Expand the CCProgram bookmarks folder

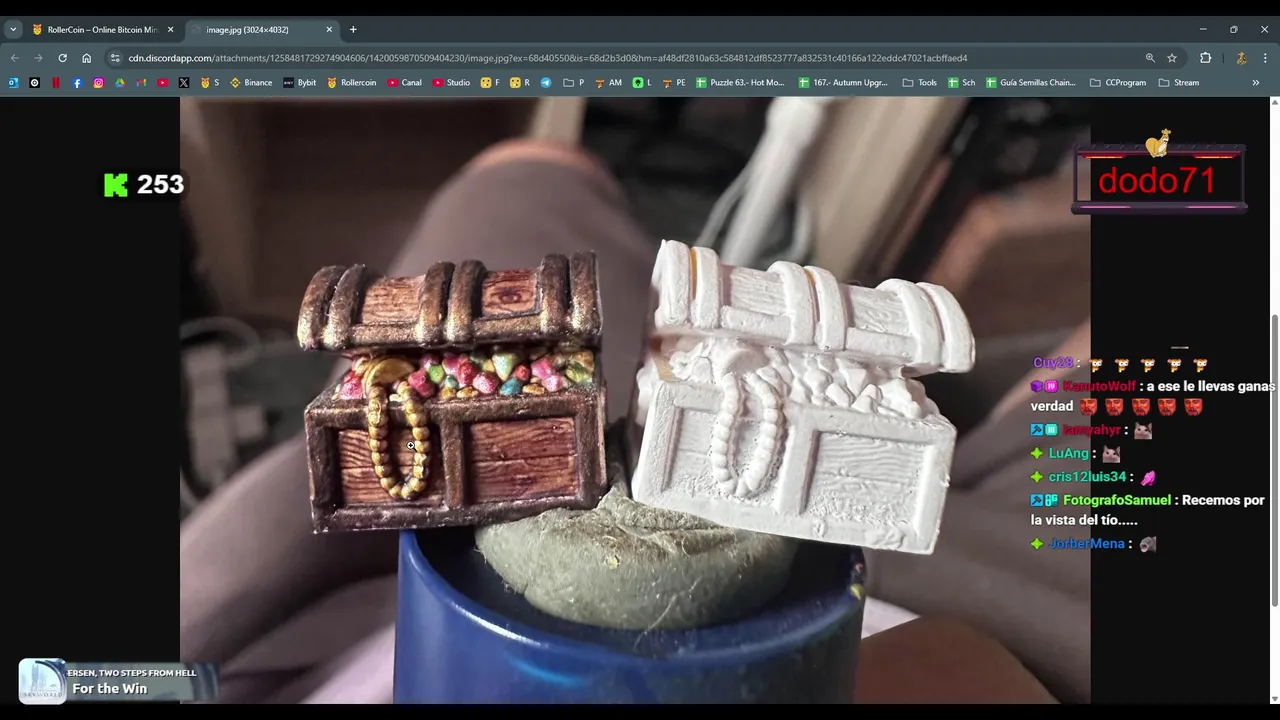(x=1118, y=83)
